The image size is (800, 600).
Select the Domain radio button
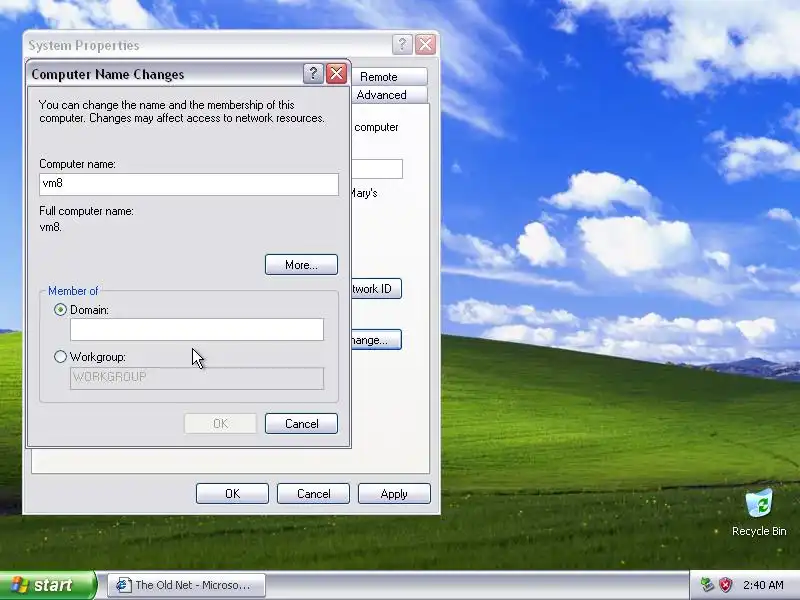click(60, 310)
